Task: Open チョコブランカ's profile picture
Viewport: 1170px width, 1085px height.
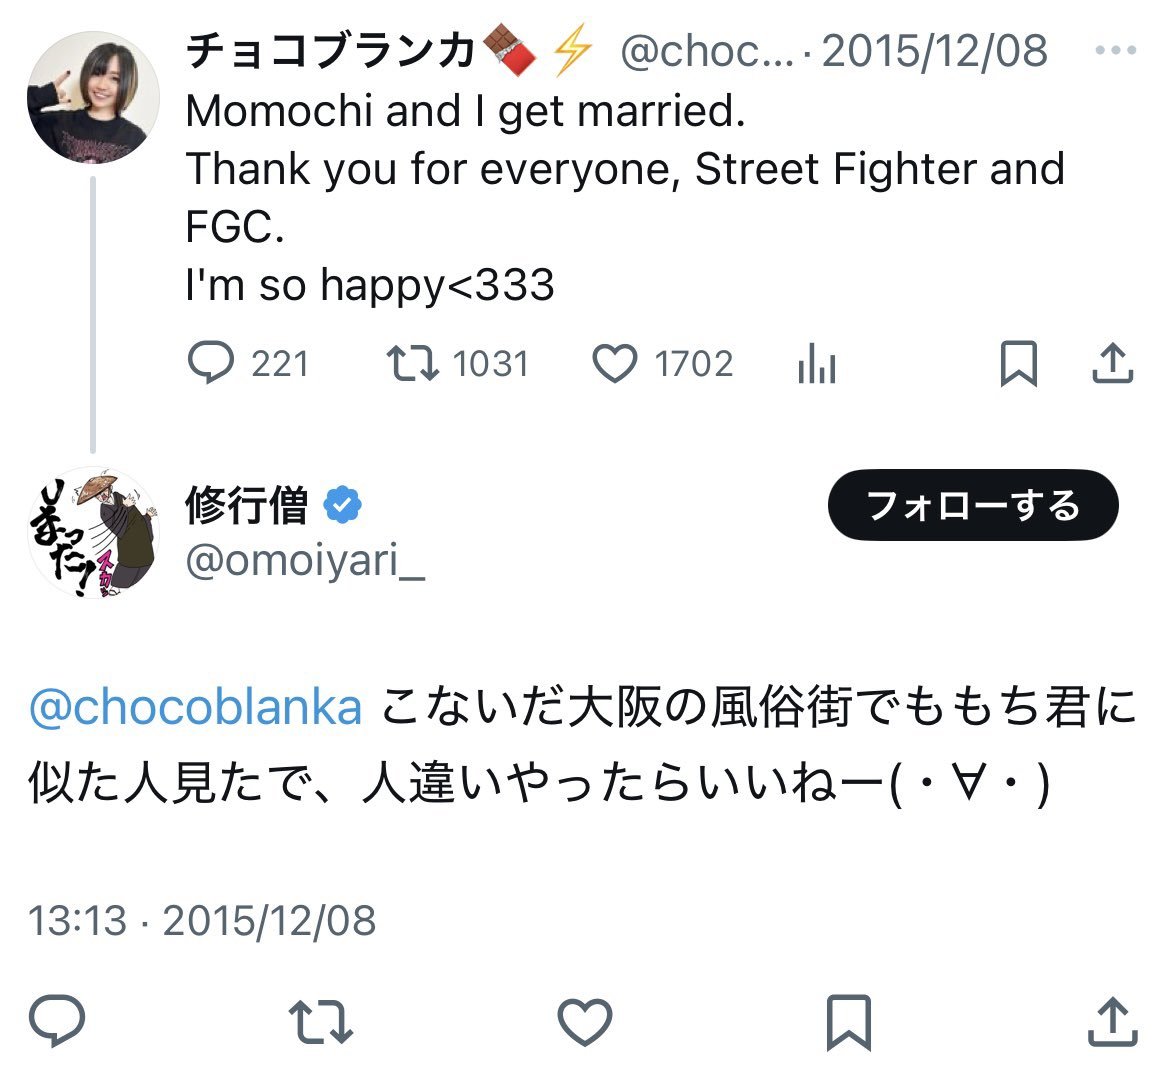Action: tap(93, 97)
